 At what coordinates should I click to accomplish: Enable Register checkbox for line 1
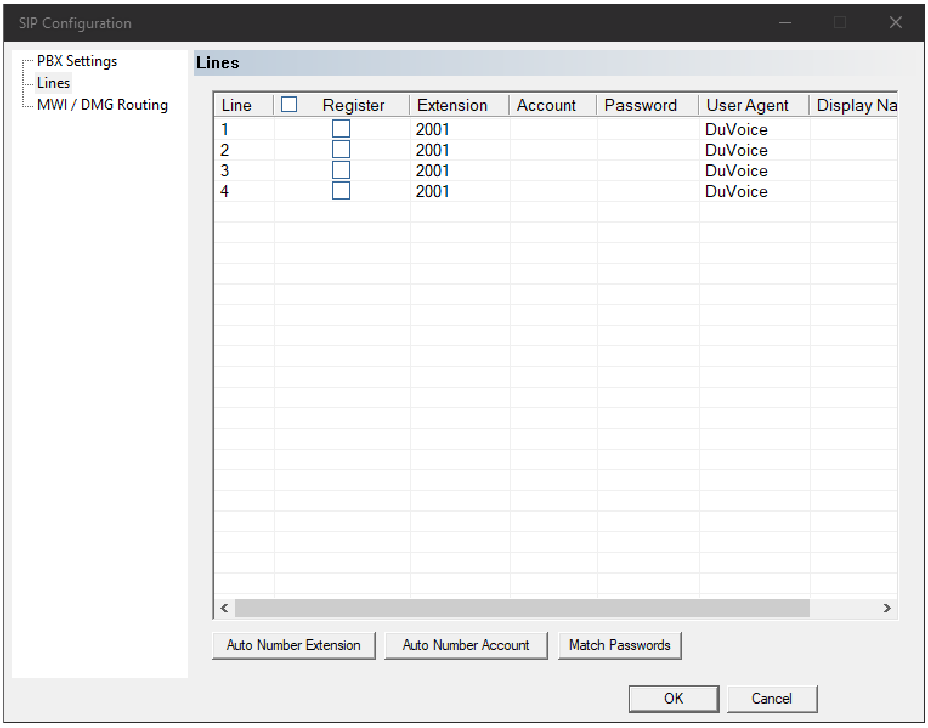[x=341, y=129]
